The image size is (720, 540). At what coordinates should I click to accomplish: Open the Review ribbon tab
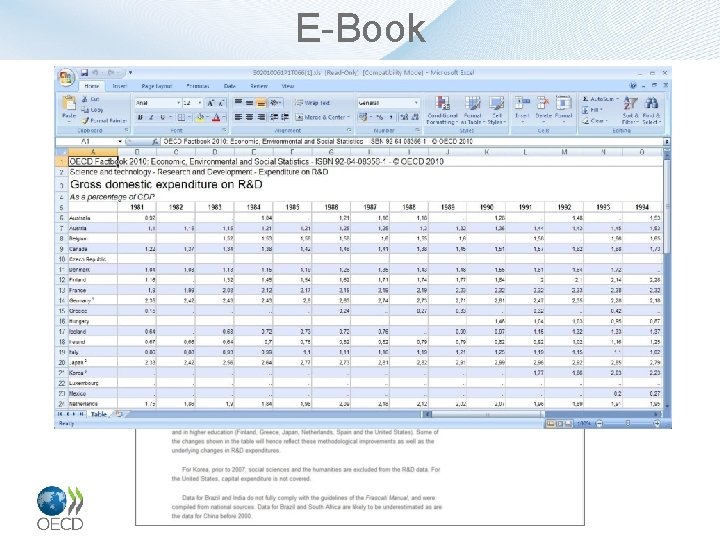pos(259,86)
